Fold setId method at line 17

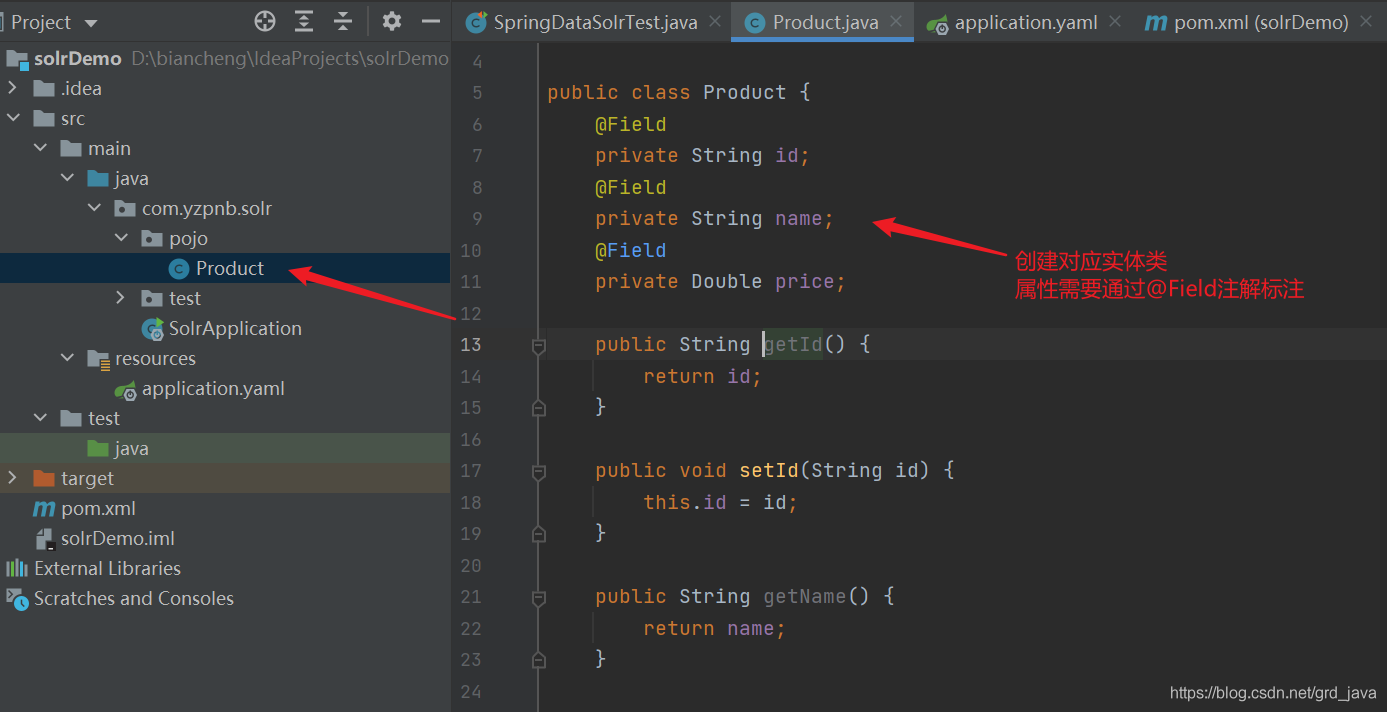point(539,471)
